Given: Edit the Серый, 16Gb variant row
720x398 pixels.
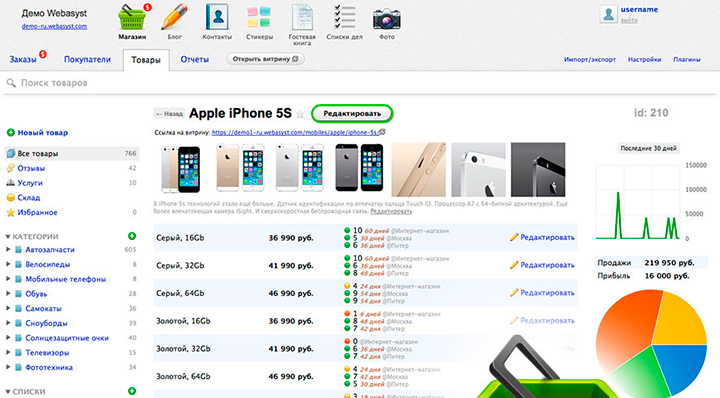Looking at the screenshot, I should tap(542, 237).
